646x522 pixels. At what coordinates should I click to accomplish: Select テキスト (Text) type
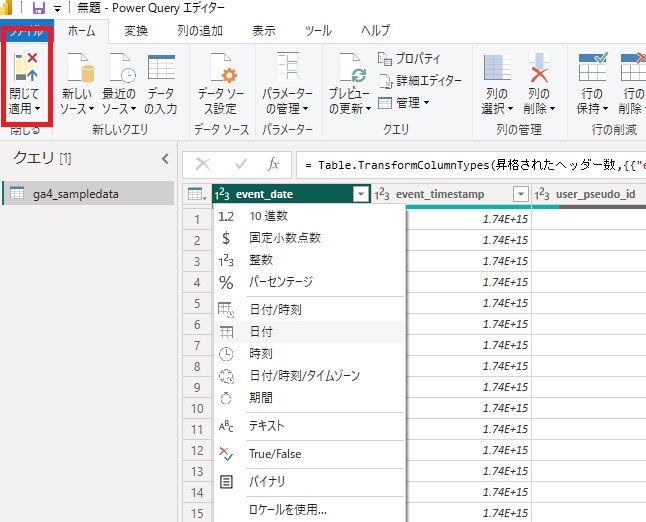(x=310, y=426)
